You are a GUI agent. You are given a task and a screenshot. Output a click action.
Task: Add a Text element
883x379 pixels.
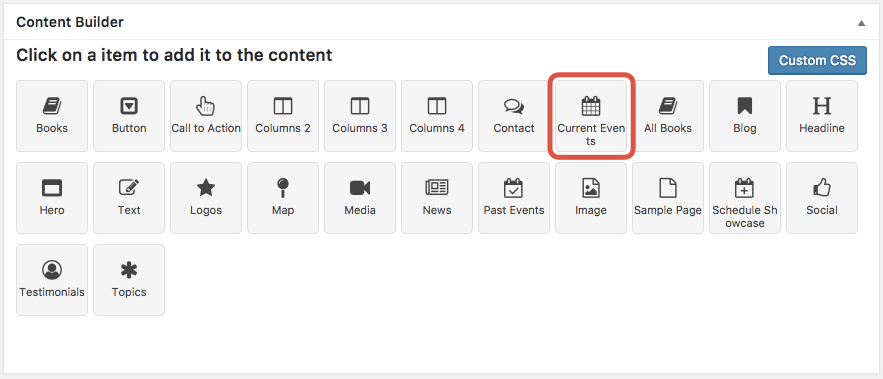pos(129,198)
